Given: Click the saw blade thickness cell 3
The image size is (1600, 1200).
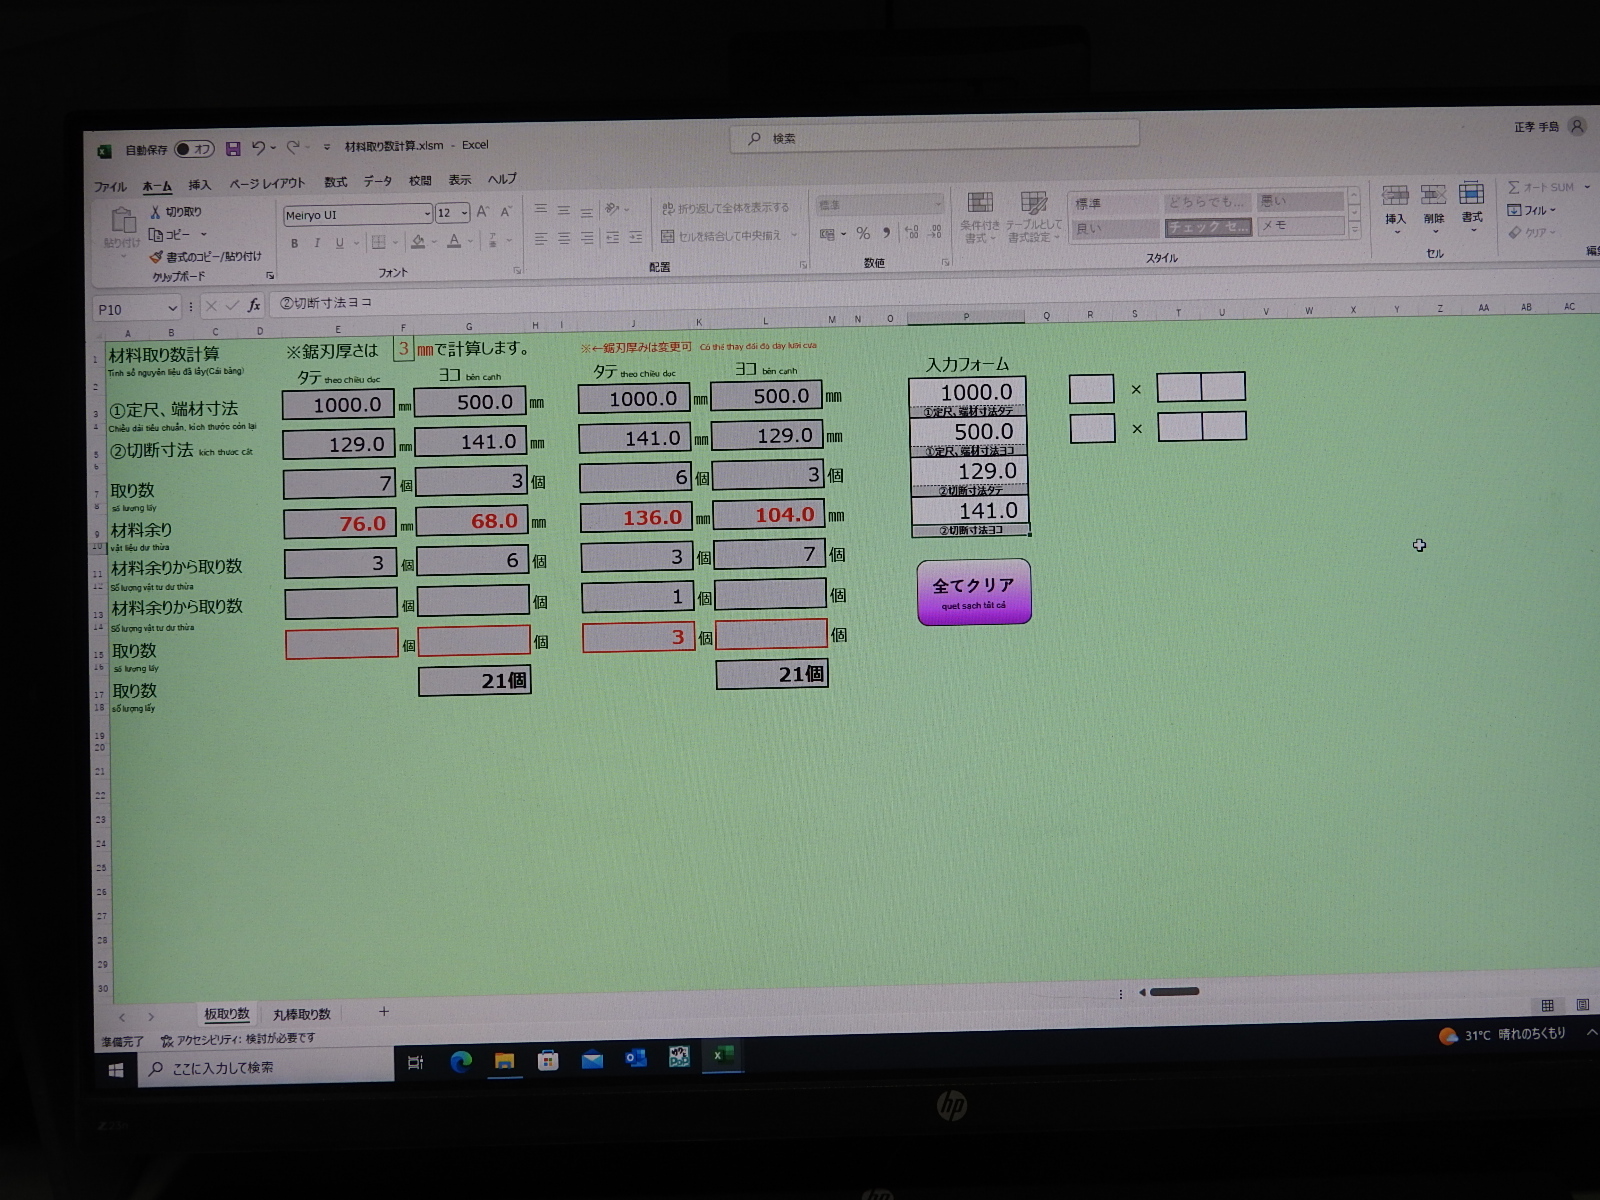Looking at the screenshot, I should [x=403, y=349].
